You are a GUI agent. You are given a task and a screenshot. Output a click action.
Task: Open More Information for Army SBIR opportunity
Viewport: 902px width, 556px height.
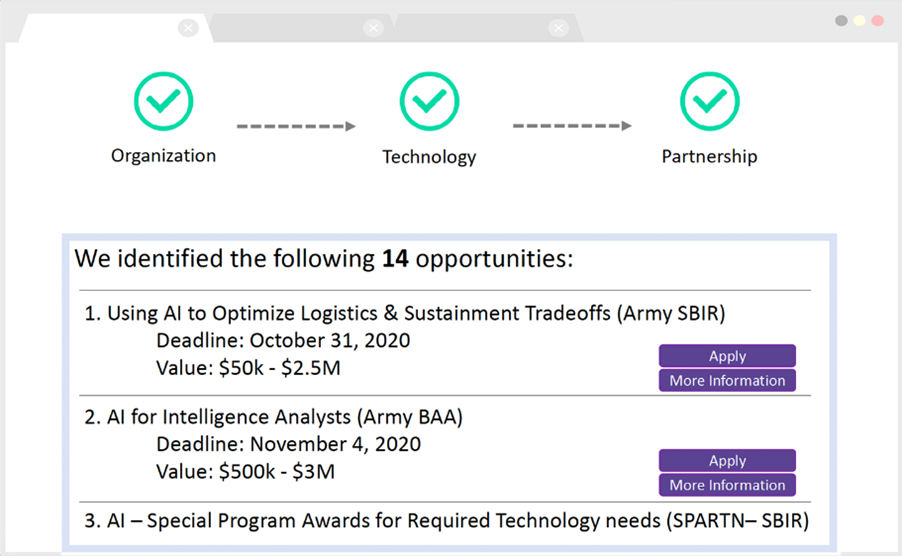(x=727, y=380)
